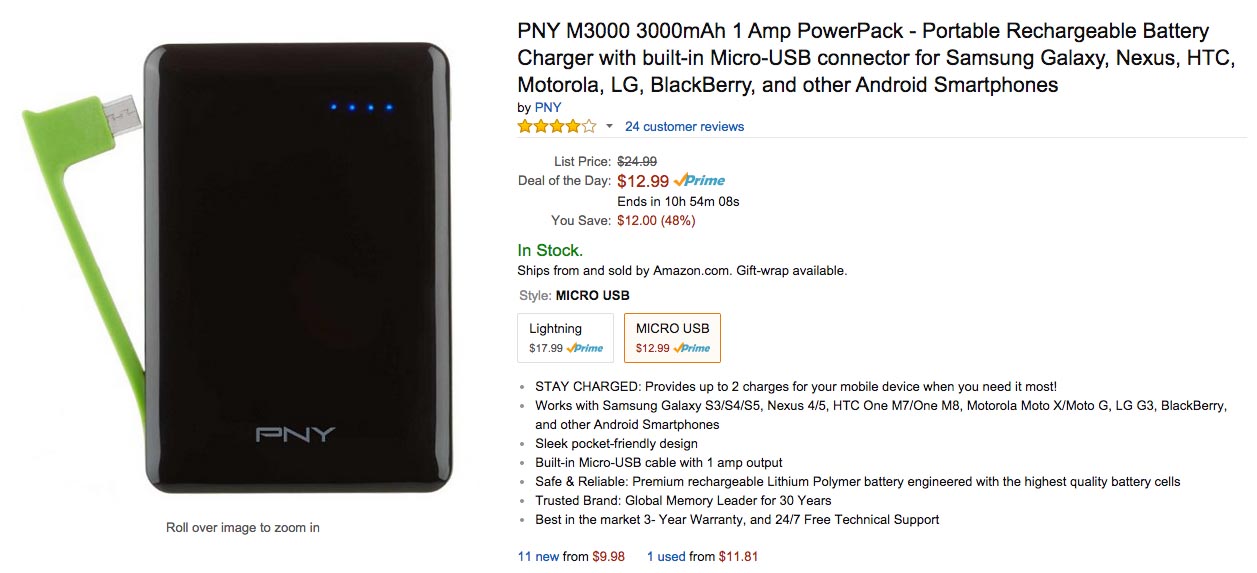1257x573 pixels.
Task: Click the PNY M3000 product title
Action: [x=863, y=58]
